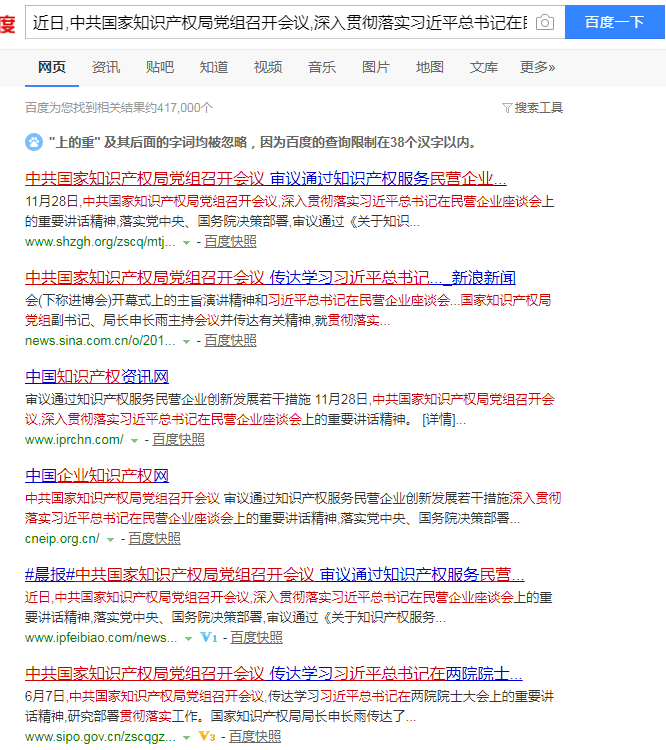Click the Baidu paw notice icon

[x=33, y=142]
